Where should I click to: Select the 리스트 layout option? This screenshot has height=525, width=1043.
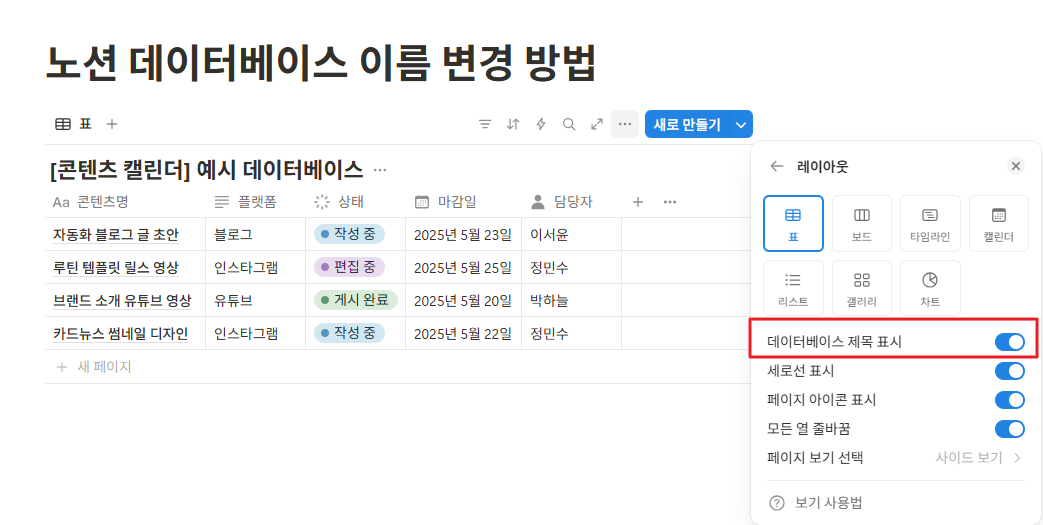793,288
